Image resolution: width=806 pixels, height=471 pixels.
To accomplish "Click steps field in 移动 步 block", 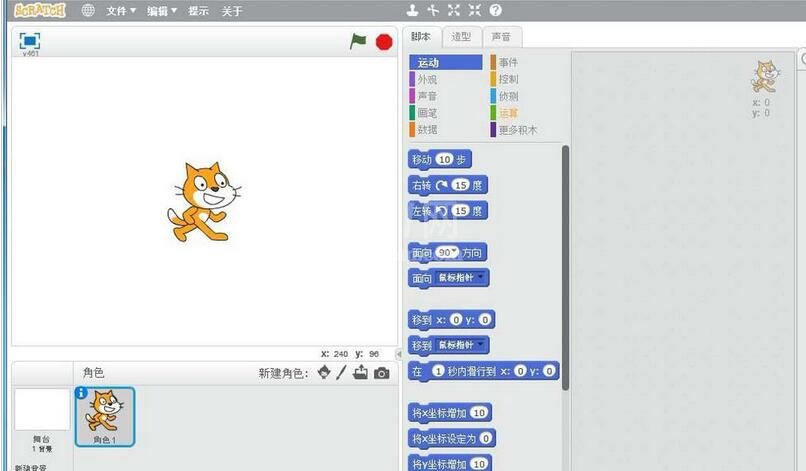I will (445, 159).
